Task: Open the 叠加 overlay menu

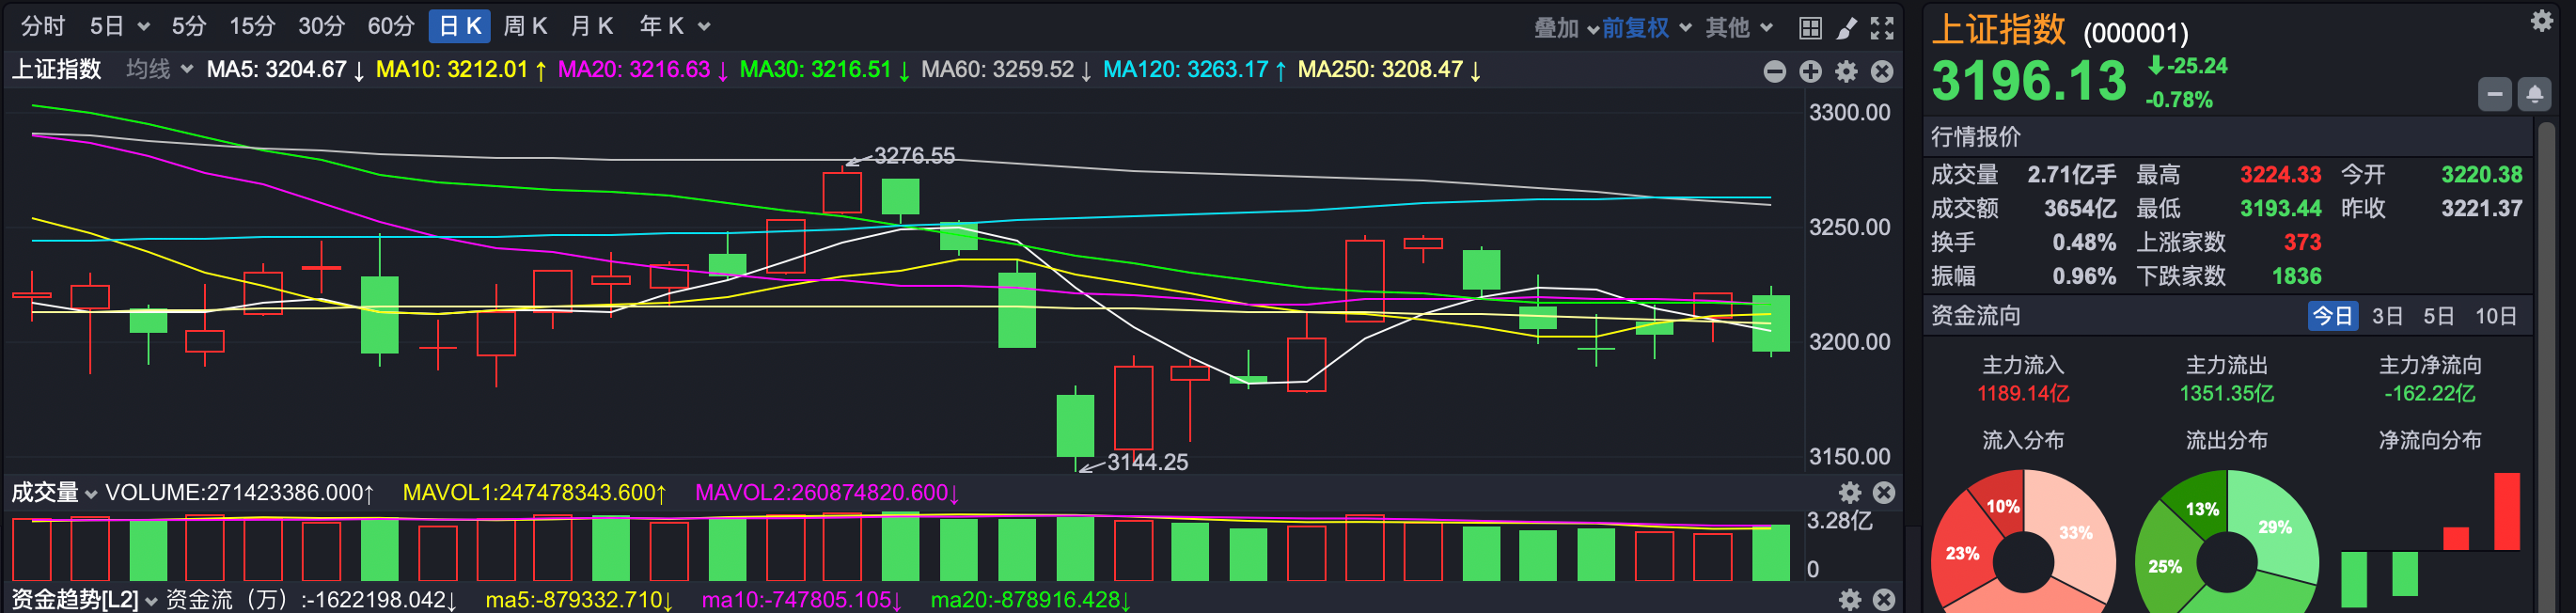Action: [x=1566, y=28]
